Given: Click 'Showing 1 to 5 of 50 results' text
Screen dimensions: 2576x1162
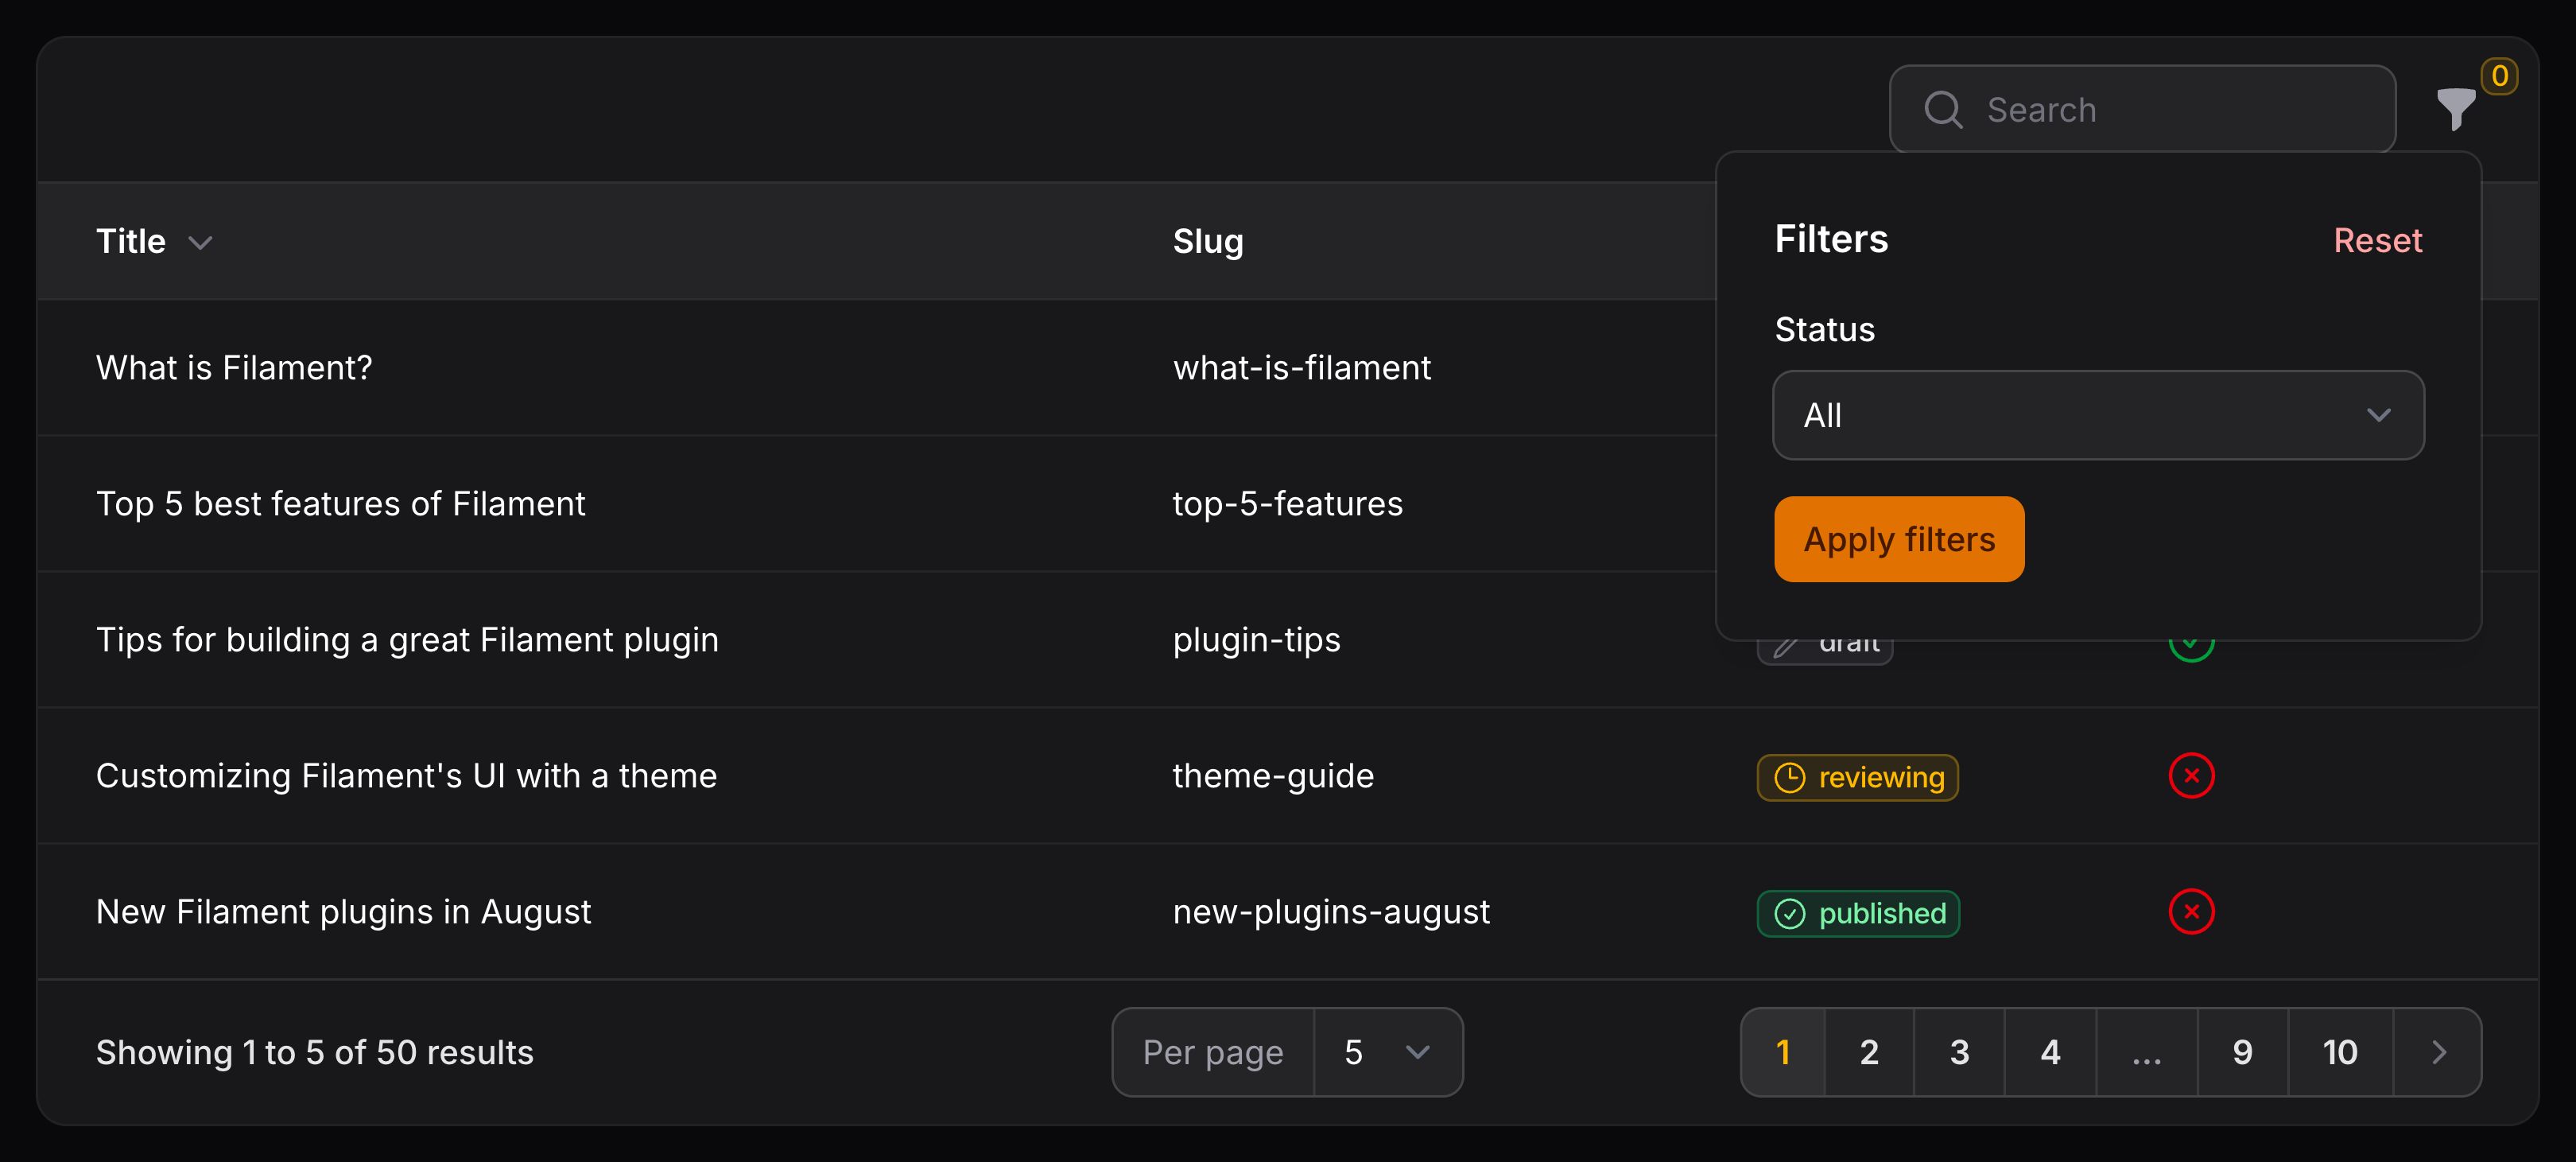Looking at the screenshot, I should (x=315, y=1052).
